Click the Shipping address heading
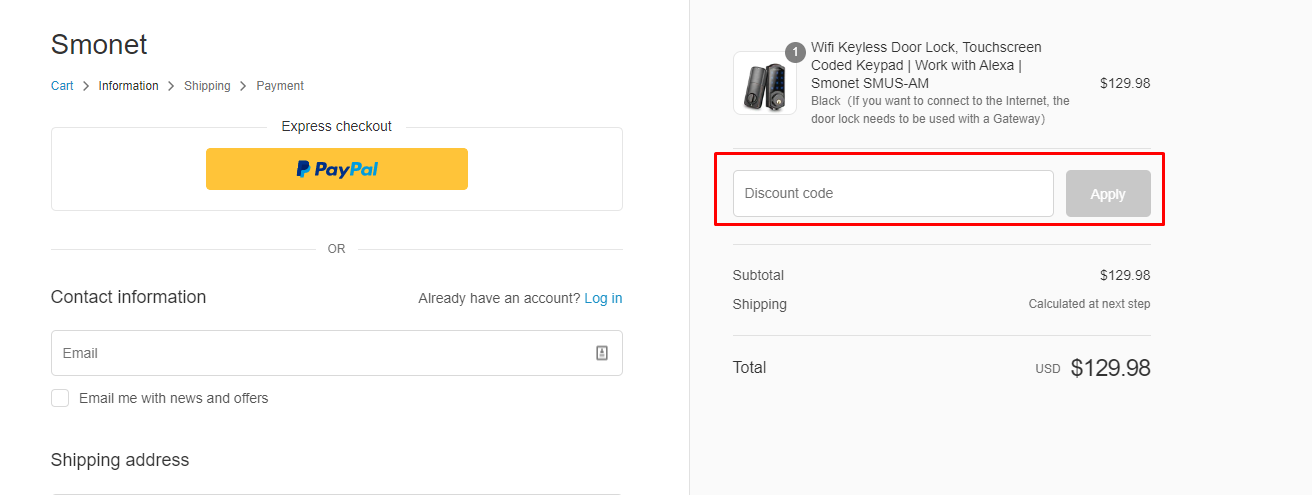 [x=120, y=460]
